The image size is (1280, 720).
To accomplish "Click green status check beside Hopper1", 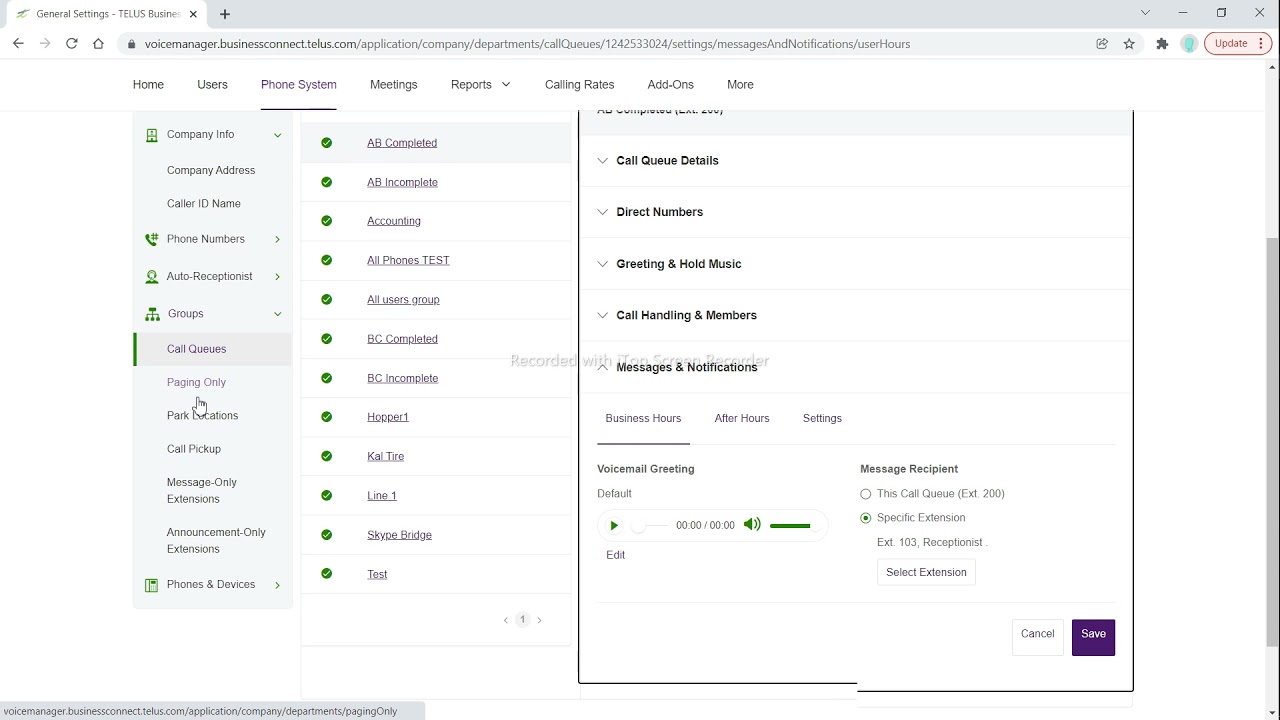I will point(326,417).
